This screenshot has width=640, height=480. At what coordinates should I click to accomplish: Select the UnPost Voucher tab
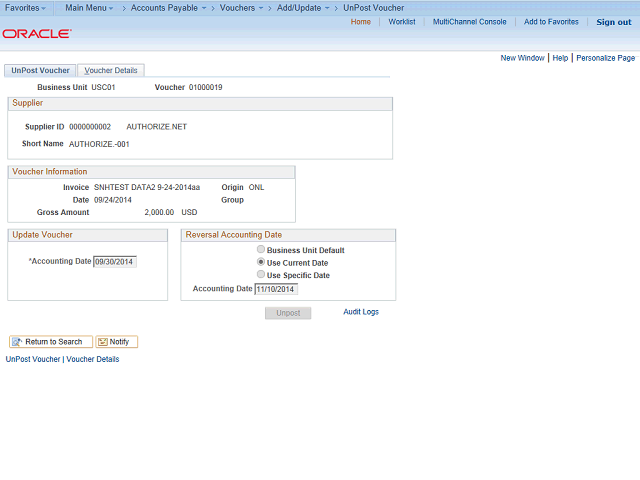[40, 70]
